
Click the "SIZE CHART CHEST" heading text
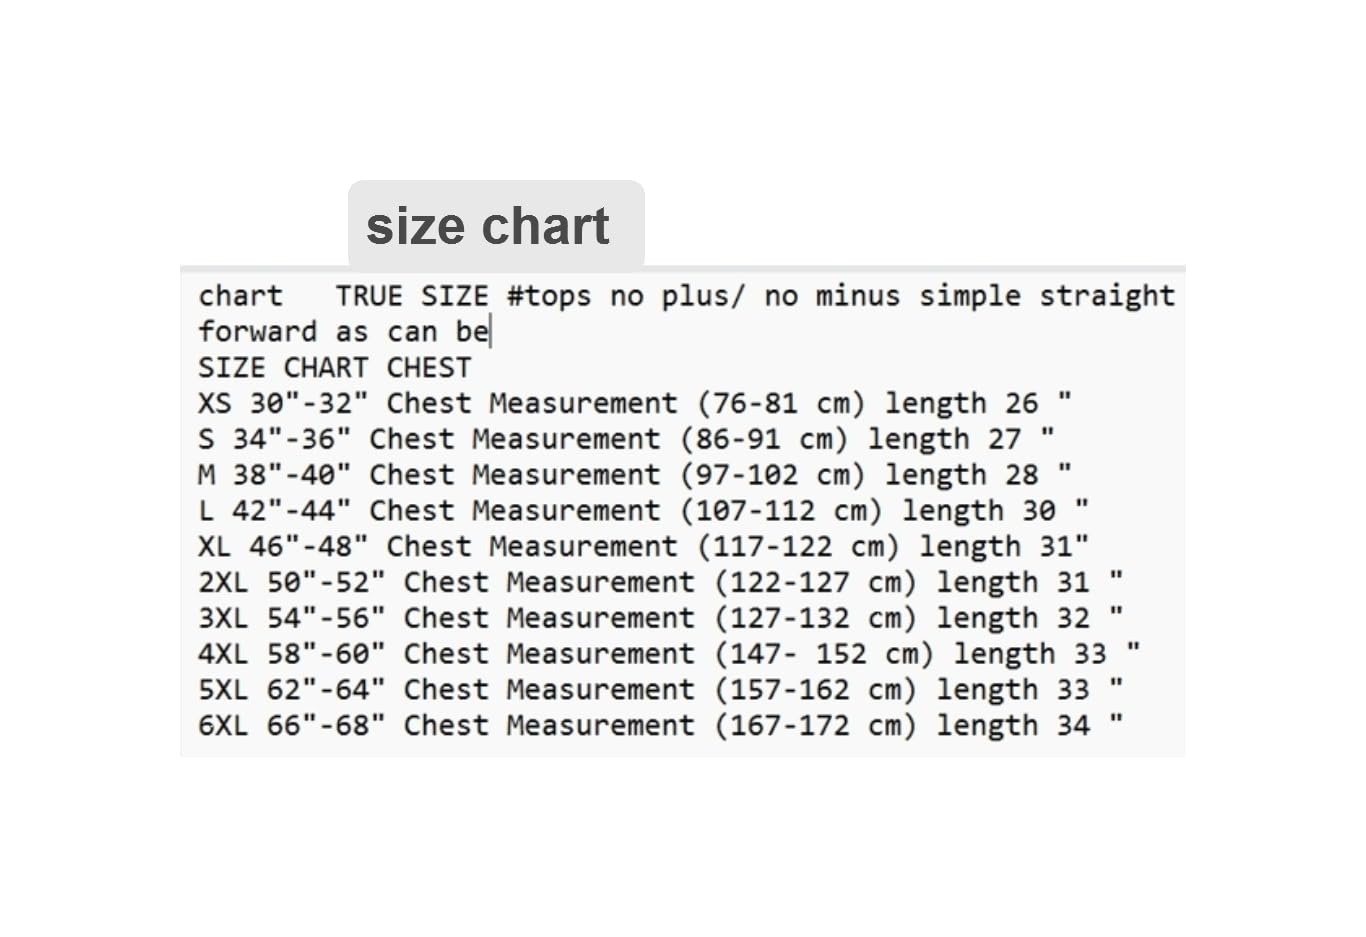[334, 368]
